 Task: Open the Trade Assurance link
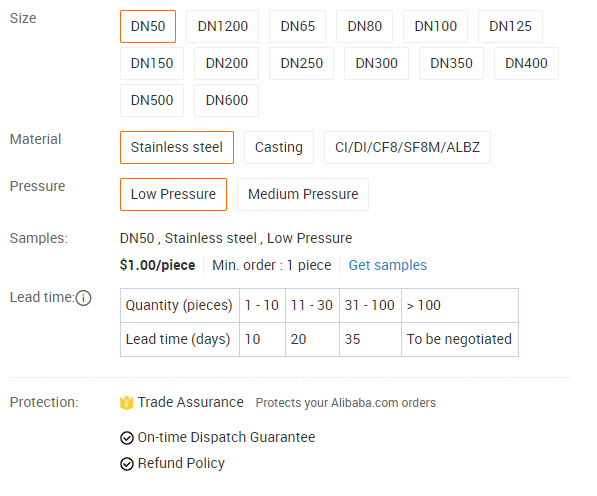190,402
